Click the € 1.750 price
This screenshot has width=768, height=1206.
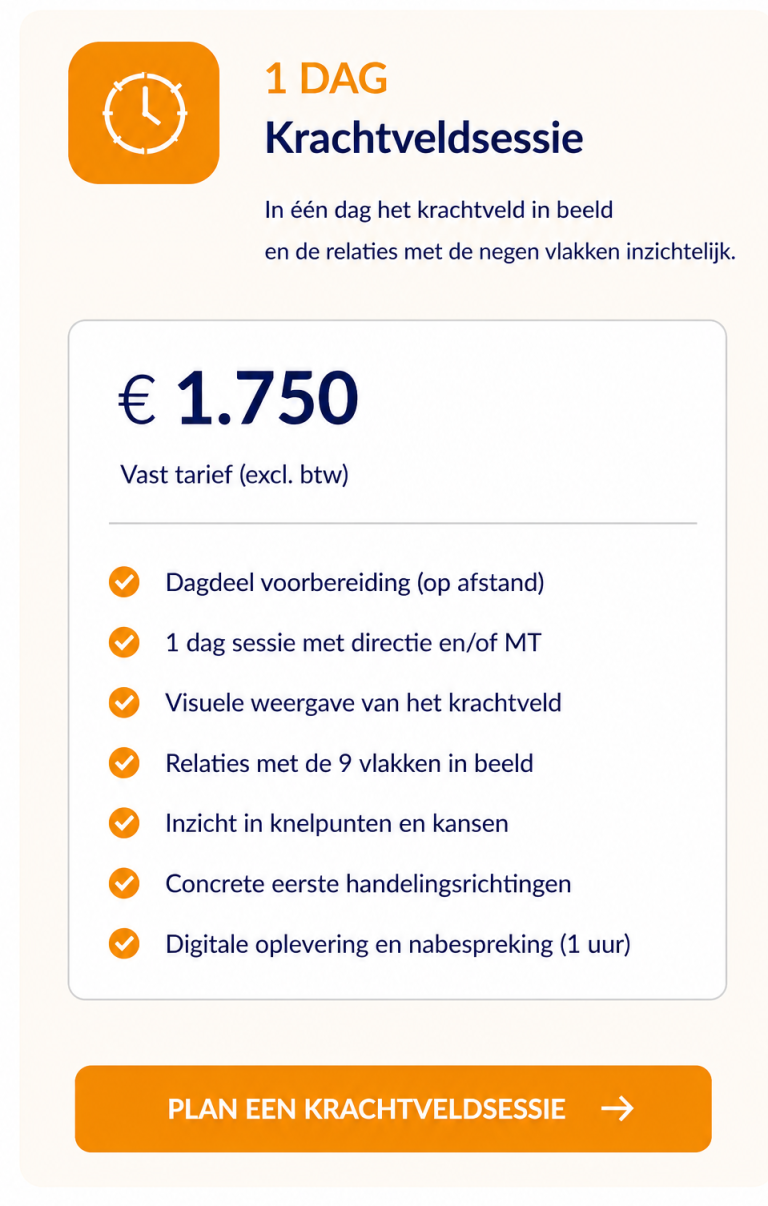238,398
